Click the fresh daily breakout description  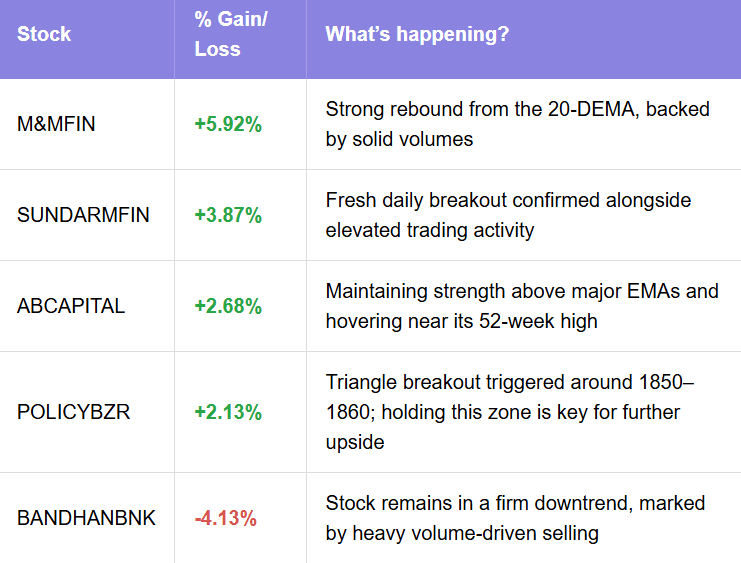coord(508,215)
